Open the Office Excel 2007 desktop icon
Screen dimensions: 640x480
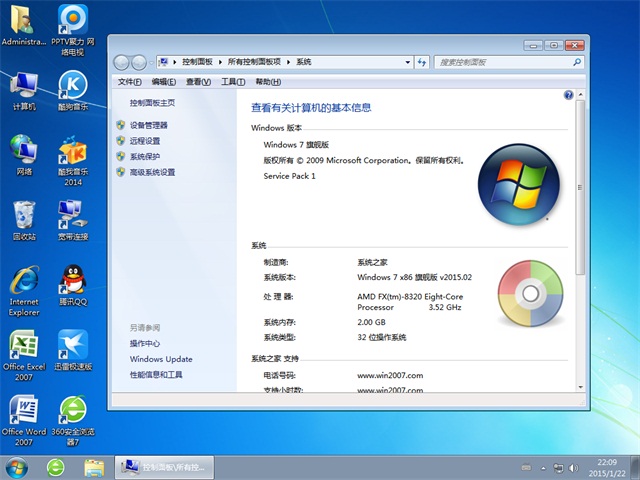(x=23, y=350)
